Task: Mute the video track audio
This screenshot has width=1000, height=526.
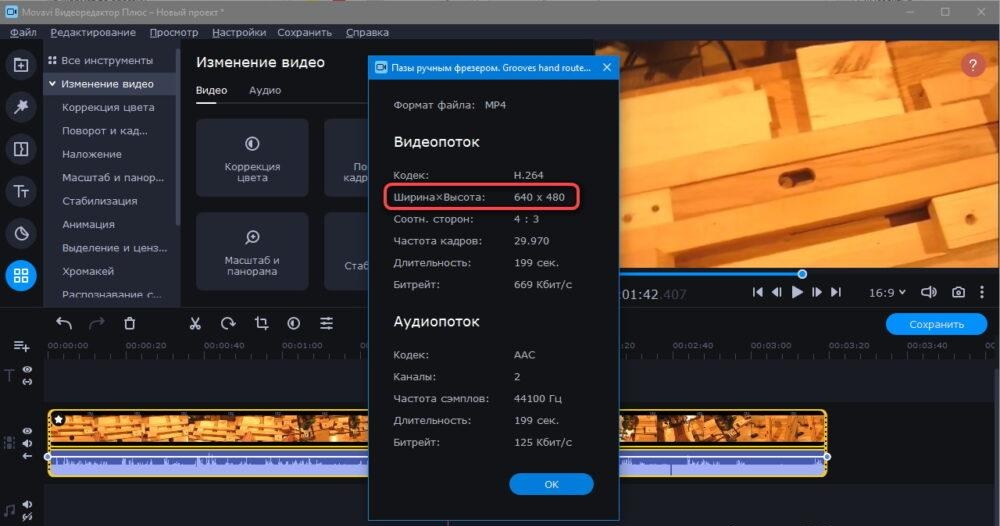Action: (28, 443)
